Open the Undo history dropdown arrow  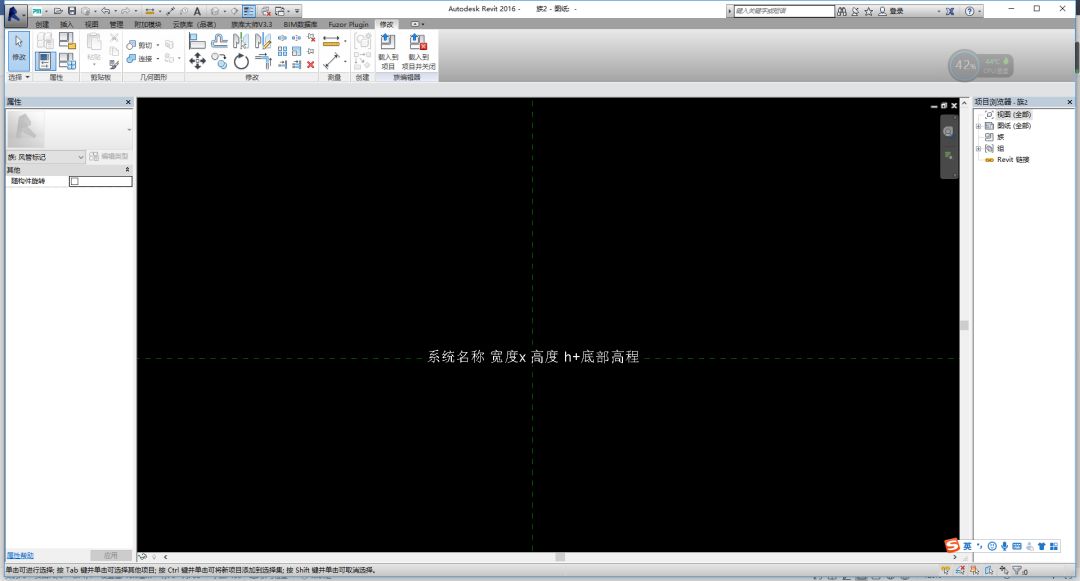coord(114,11)
